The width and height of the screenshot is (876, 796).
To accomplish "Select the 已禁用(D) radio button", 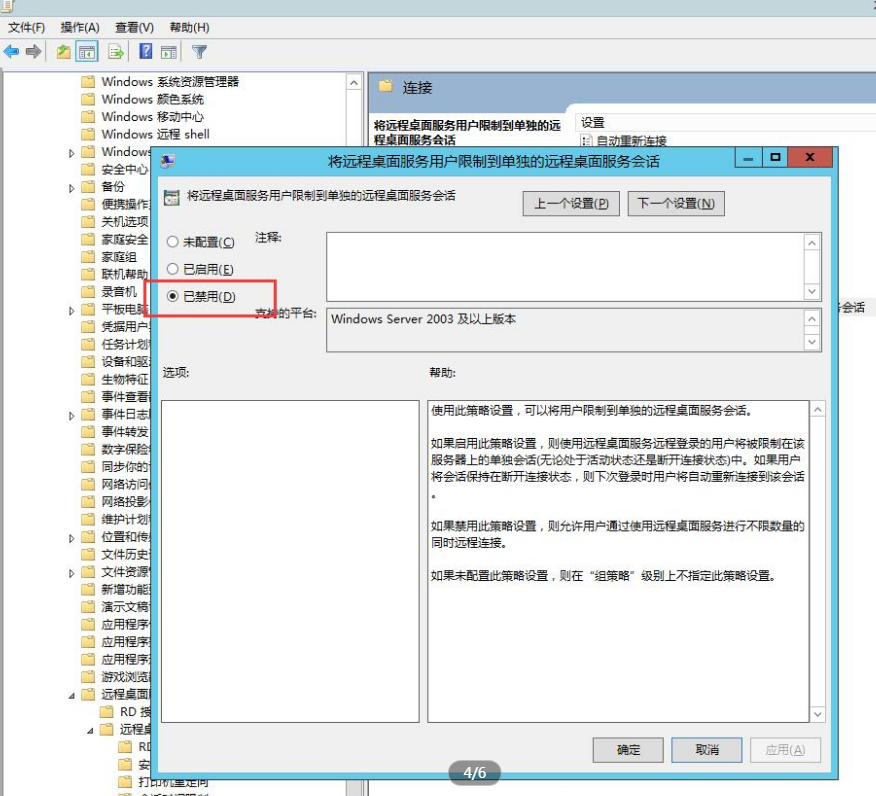I will [x=173, y=296].
